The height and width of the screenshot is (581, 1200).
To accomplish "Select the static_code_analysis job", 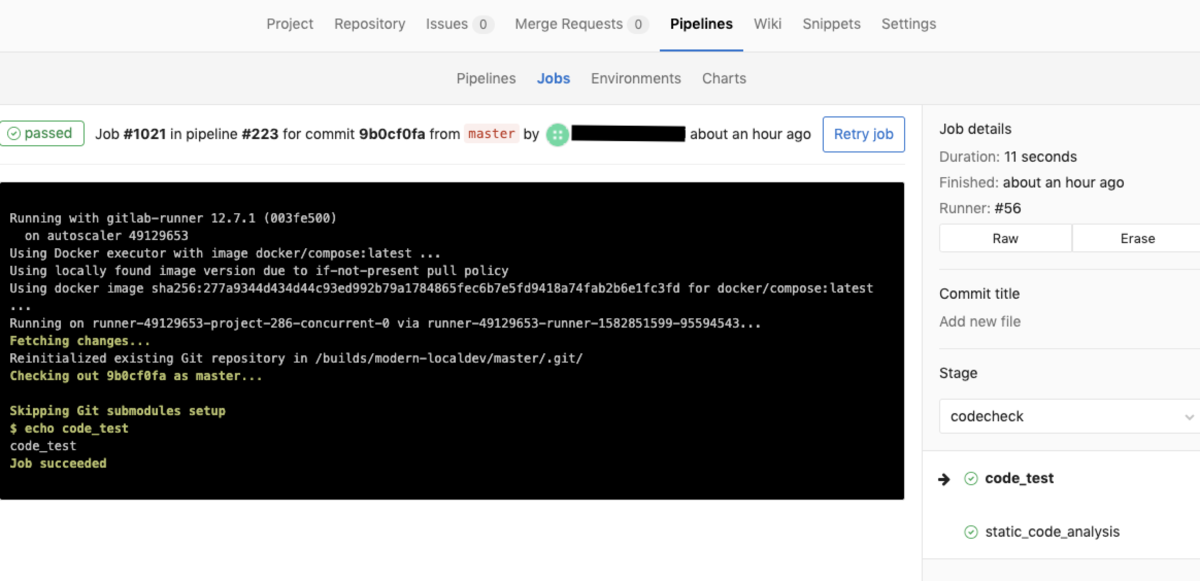I will (1052, 532).
